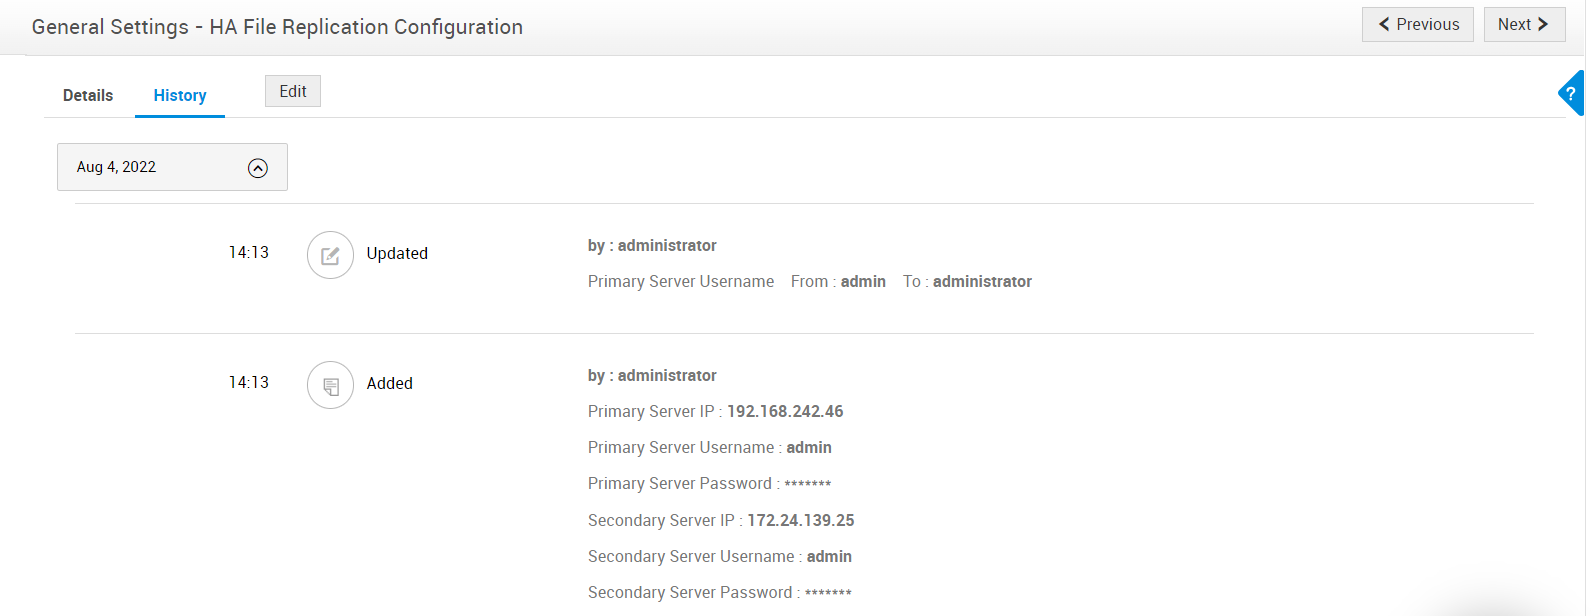This screenshot has width=1591, height=616.
Task: Click the Added entry document icon
Action: pos(330,385)
